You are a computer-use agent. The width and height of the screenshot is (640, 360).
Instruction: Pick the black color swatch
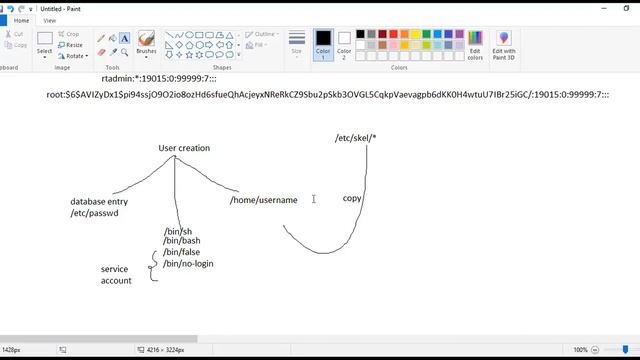(360, 34)
